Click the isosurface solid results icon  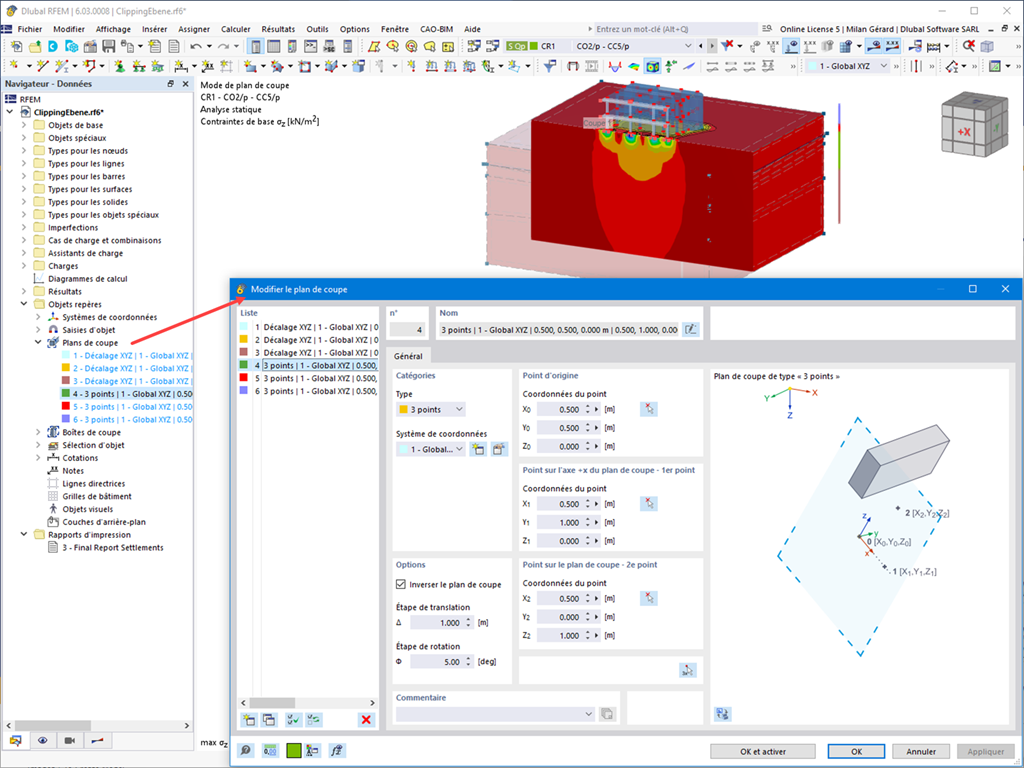click(652, 66)
